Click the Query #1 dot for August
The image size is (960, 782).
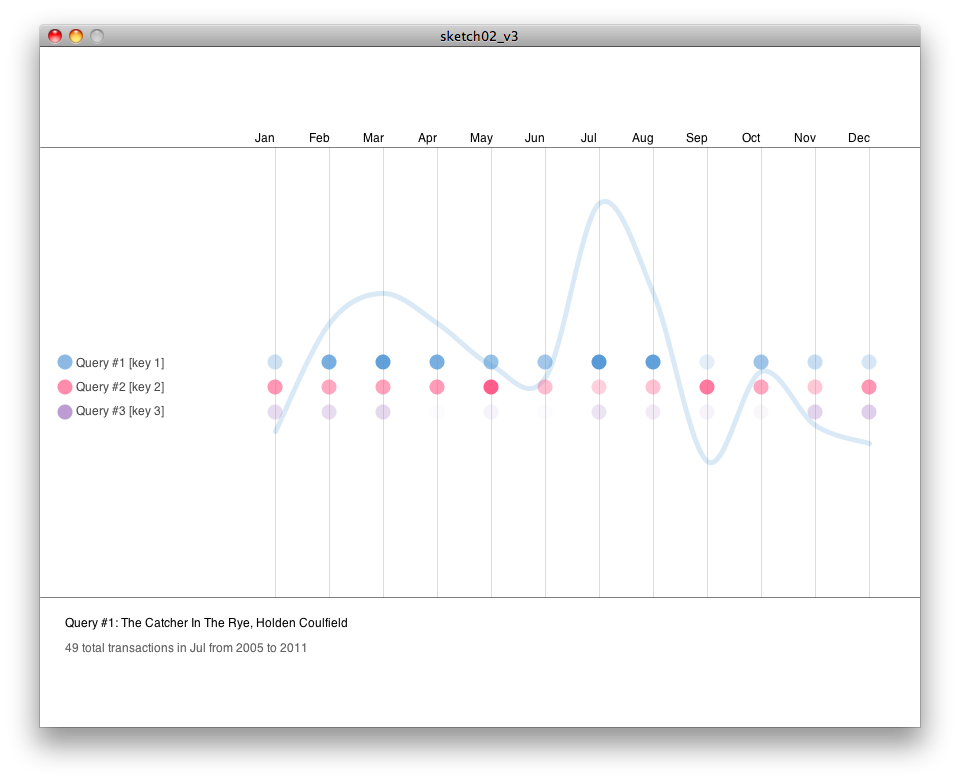[x=653, y=362]
